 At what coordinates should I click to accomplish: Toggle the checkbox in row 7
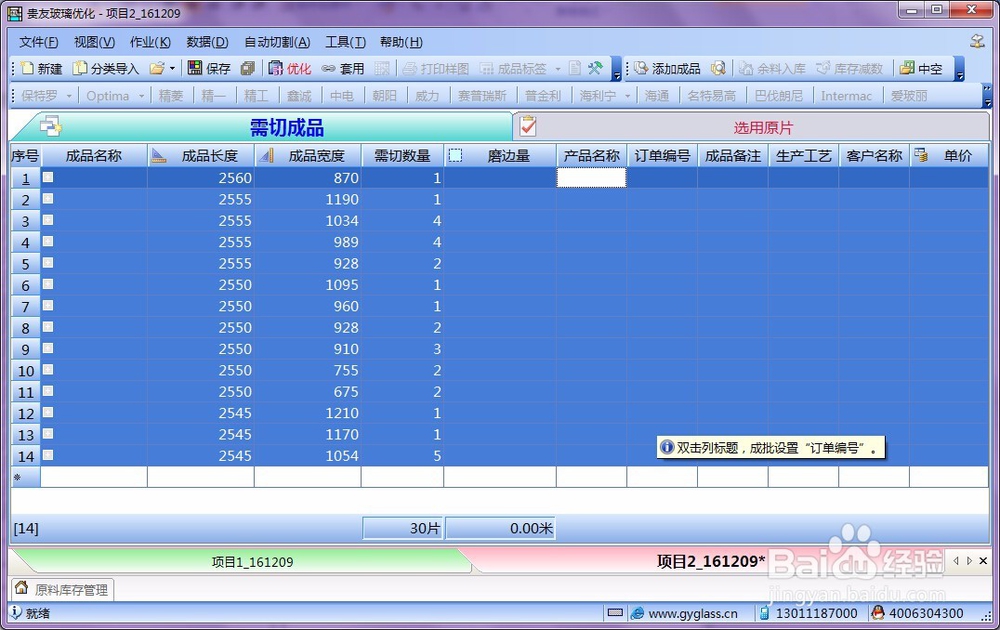(48, 305)
